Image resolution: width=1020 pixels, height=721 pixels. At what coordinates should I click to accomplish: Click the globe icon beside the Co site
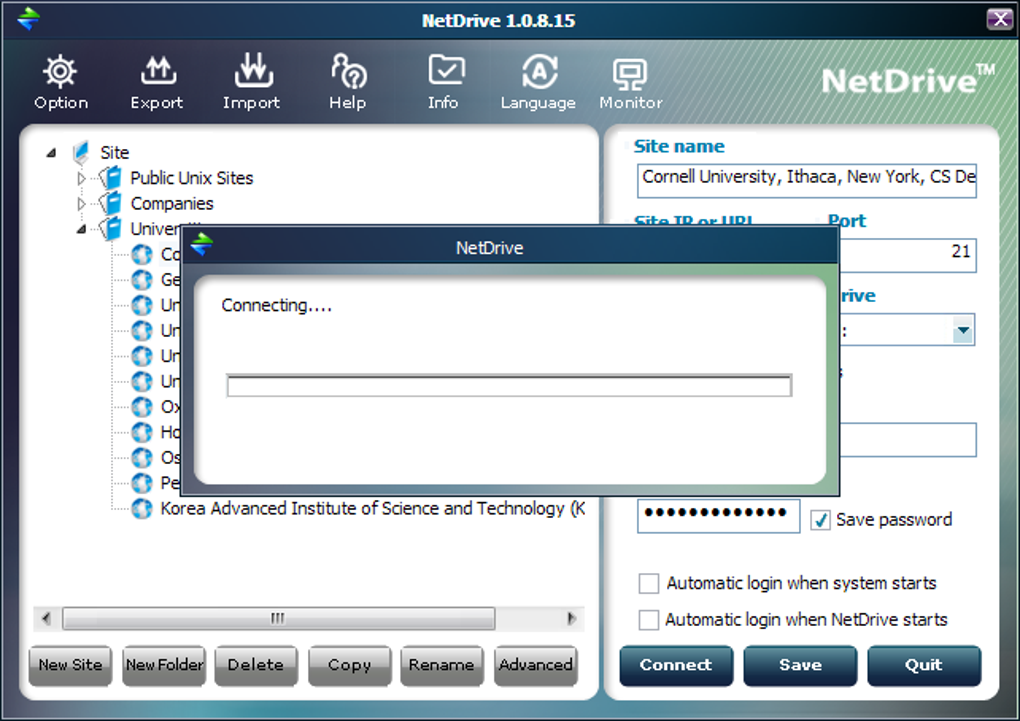coord(142,254)
